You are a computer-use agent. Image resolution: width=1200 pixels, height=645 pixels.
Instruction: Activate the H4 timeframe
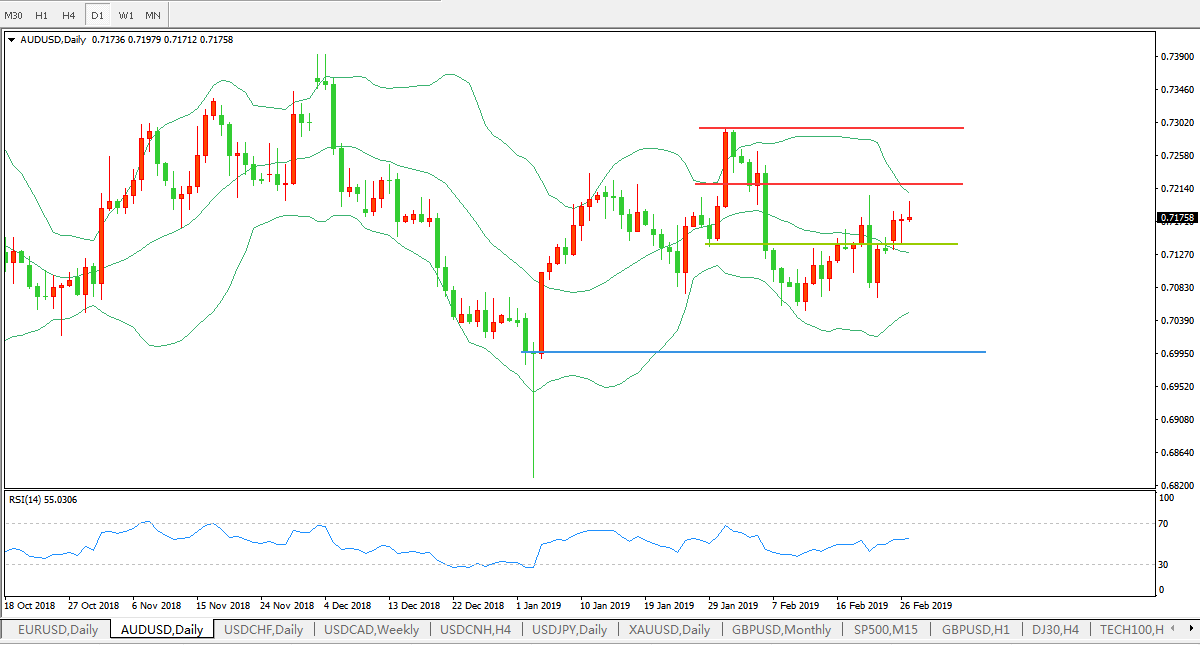tap(68, 15)
